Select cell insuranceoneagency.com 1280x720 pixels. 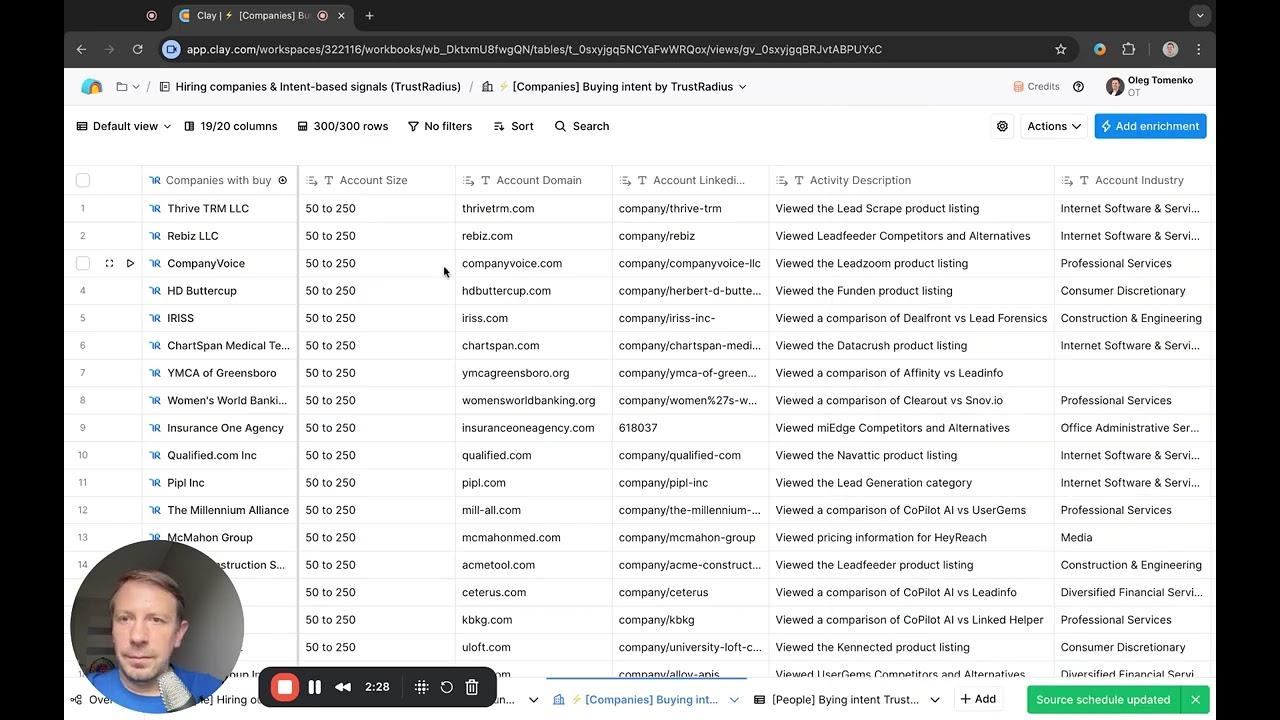534,428
